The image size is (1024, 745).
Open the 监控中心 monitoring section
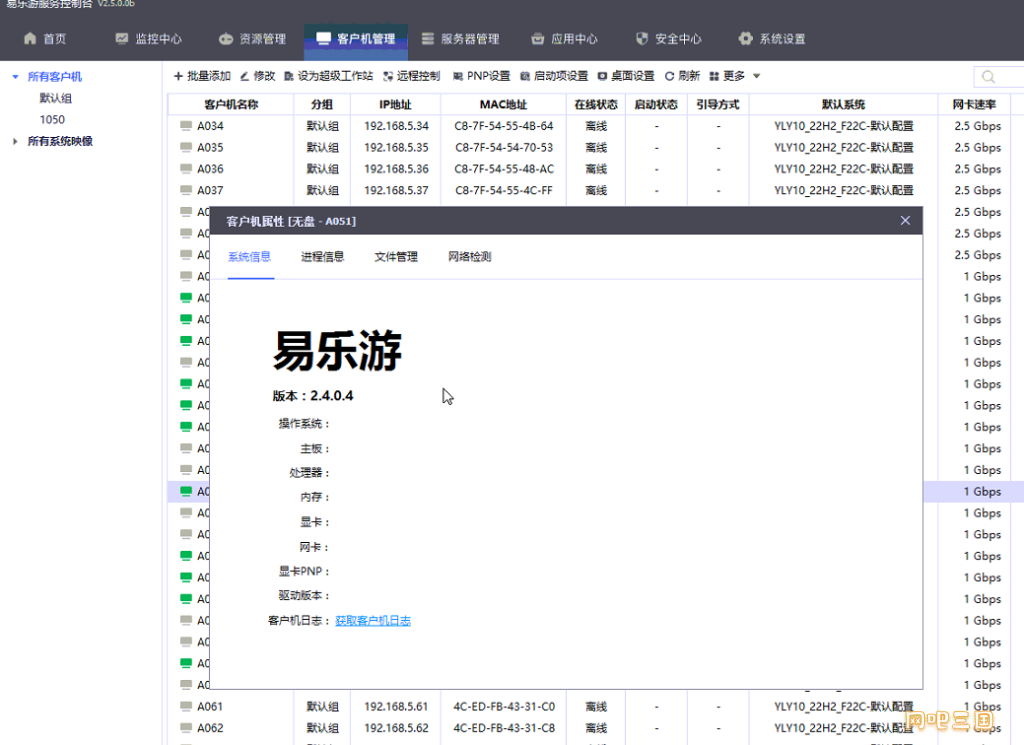click(x=148, y=39)
